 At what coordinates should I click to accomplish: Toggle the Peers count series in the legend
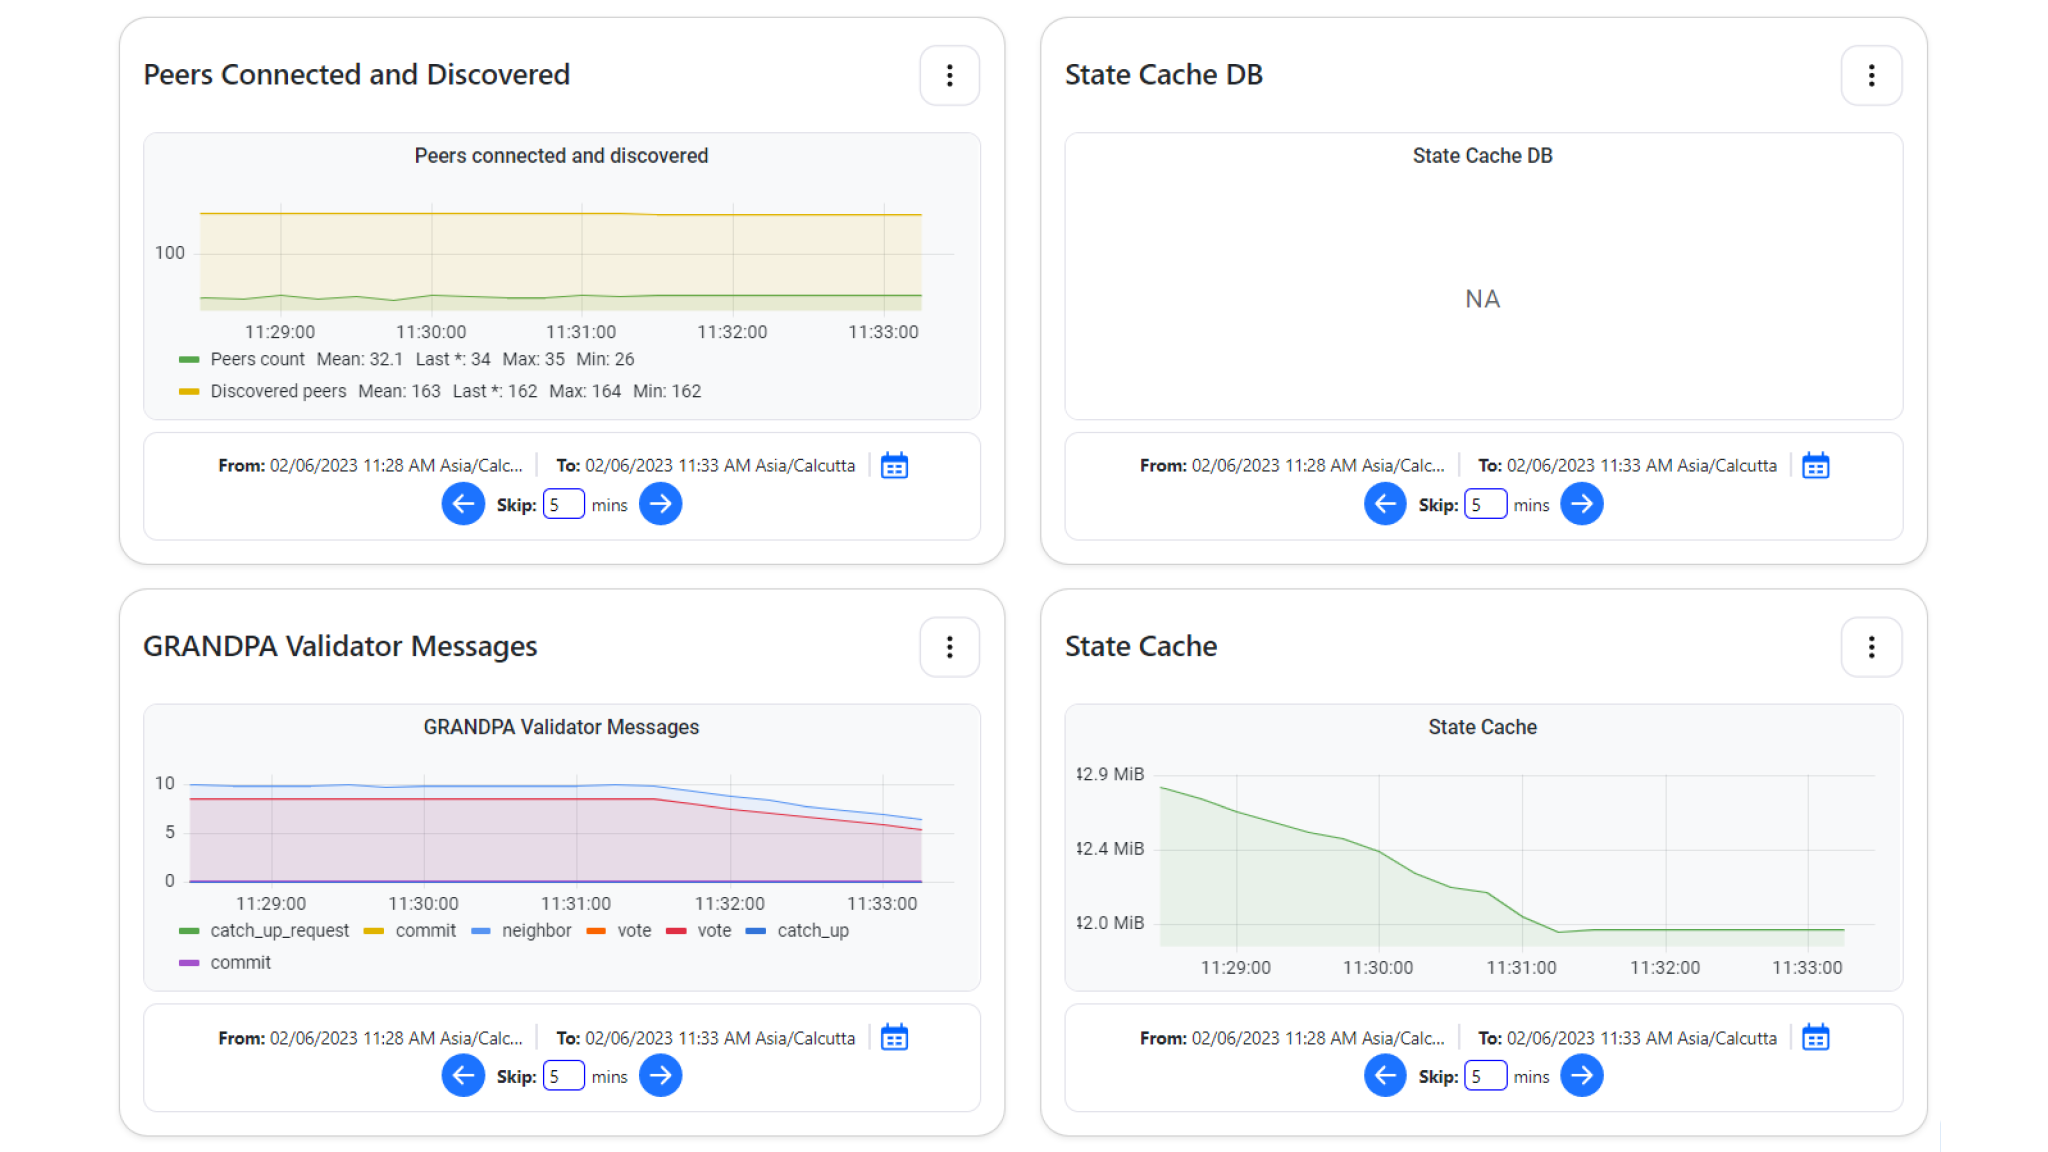click(257, 359)
